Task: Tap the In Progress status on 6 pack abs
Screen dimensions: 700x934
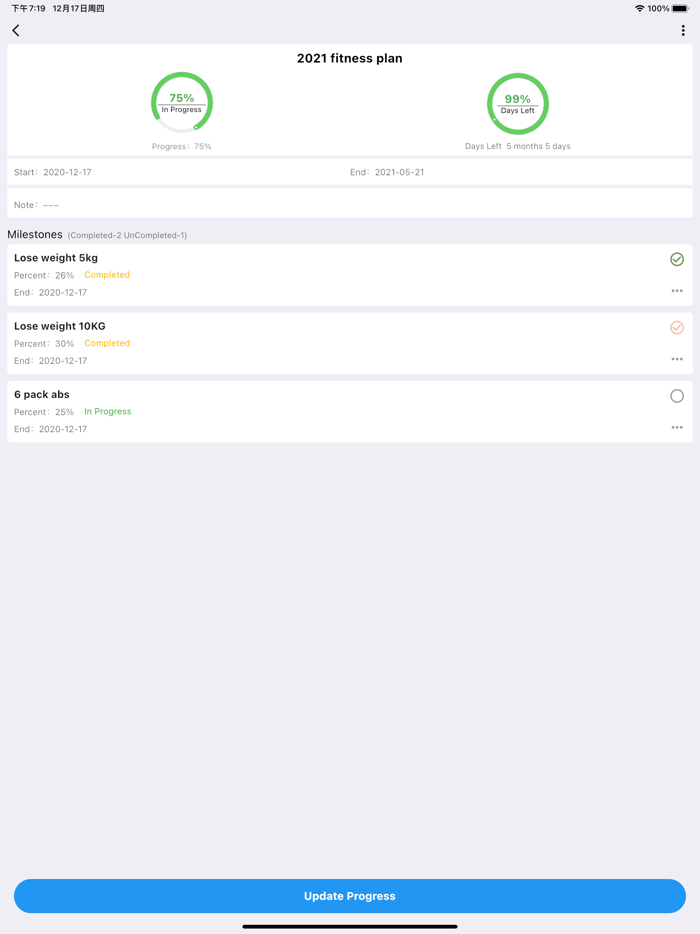Action: (108, 411)
